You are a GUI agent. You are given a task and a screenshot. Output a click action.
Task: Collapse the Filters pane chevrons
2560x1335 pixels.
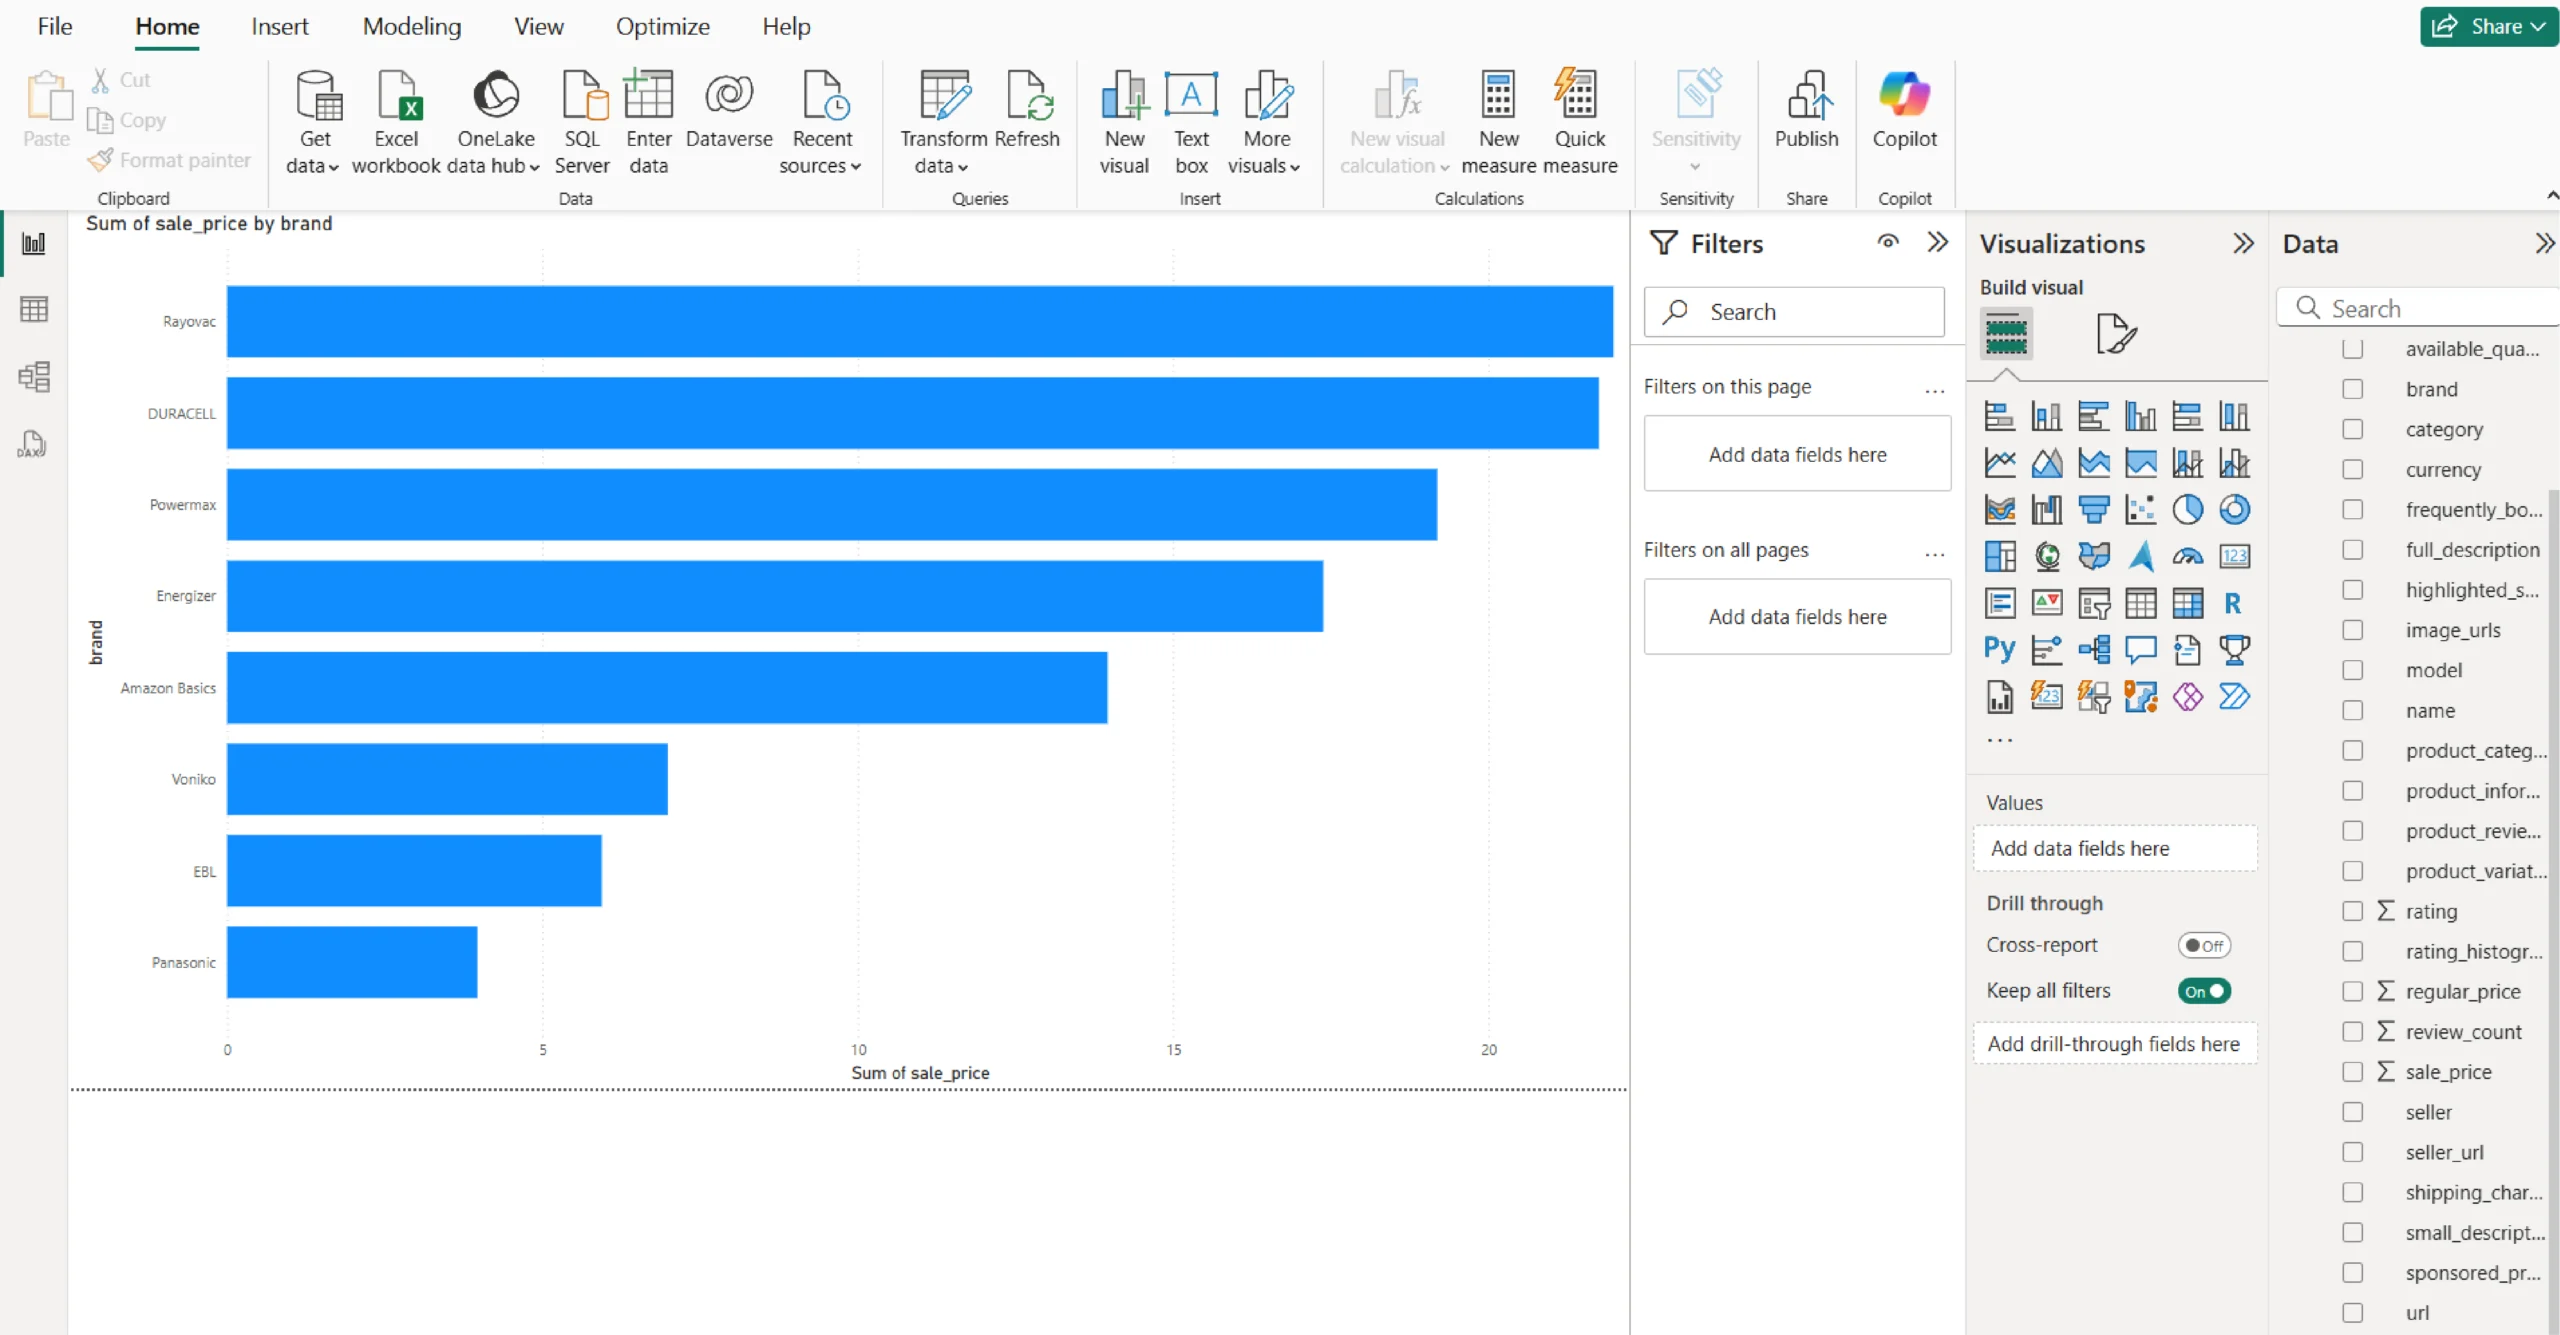click(1937, 242)
